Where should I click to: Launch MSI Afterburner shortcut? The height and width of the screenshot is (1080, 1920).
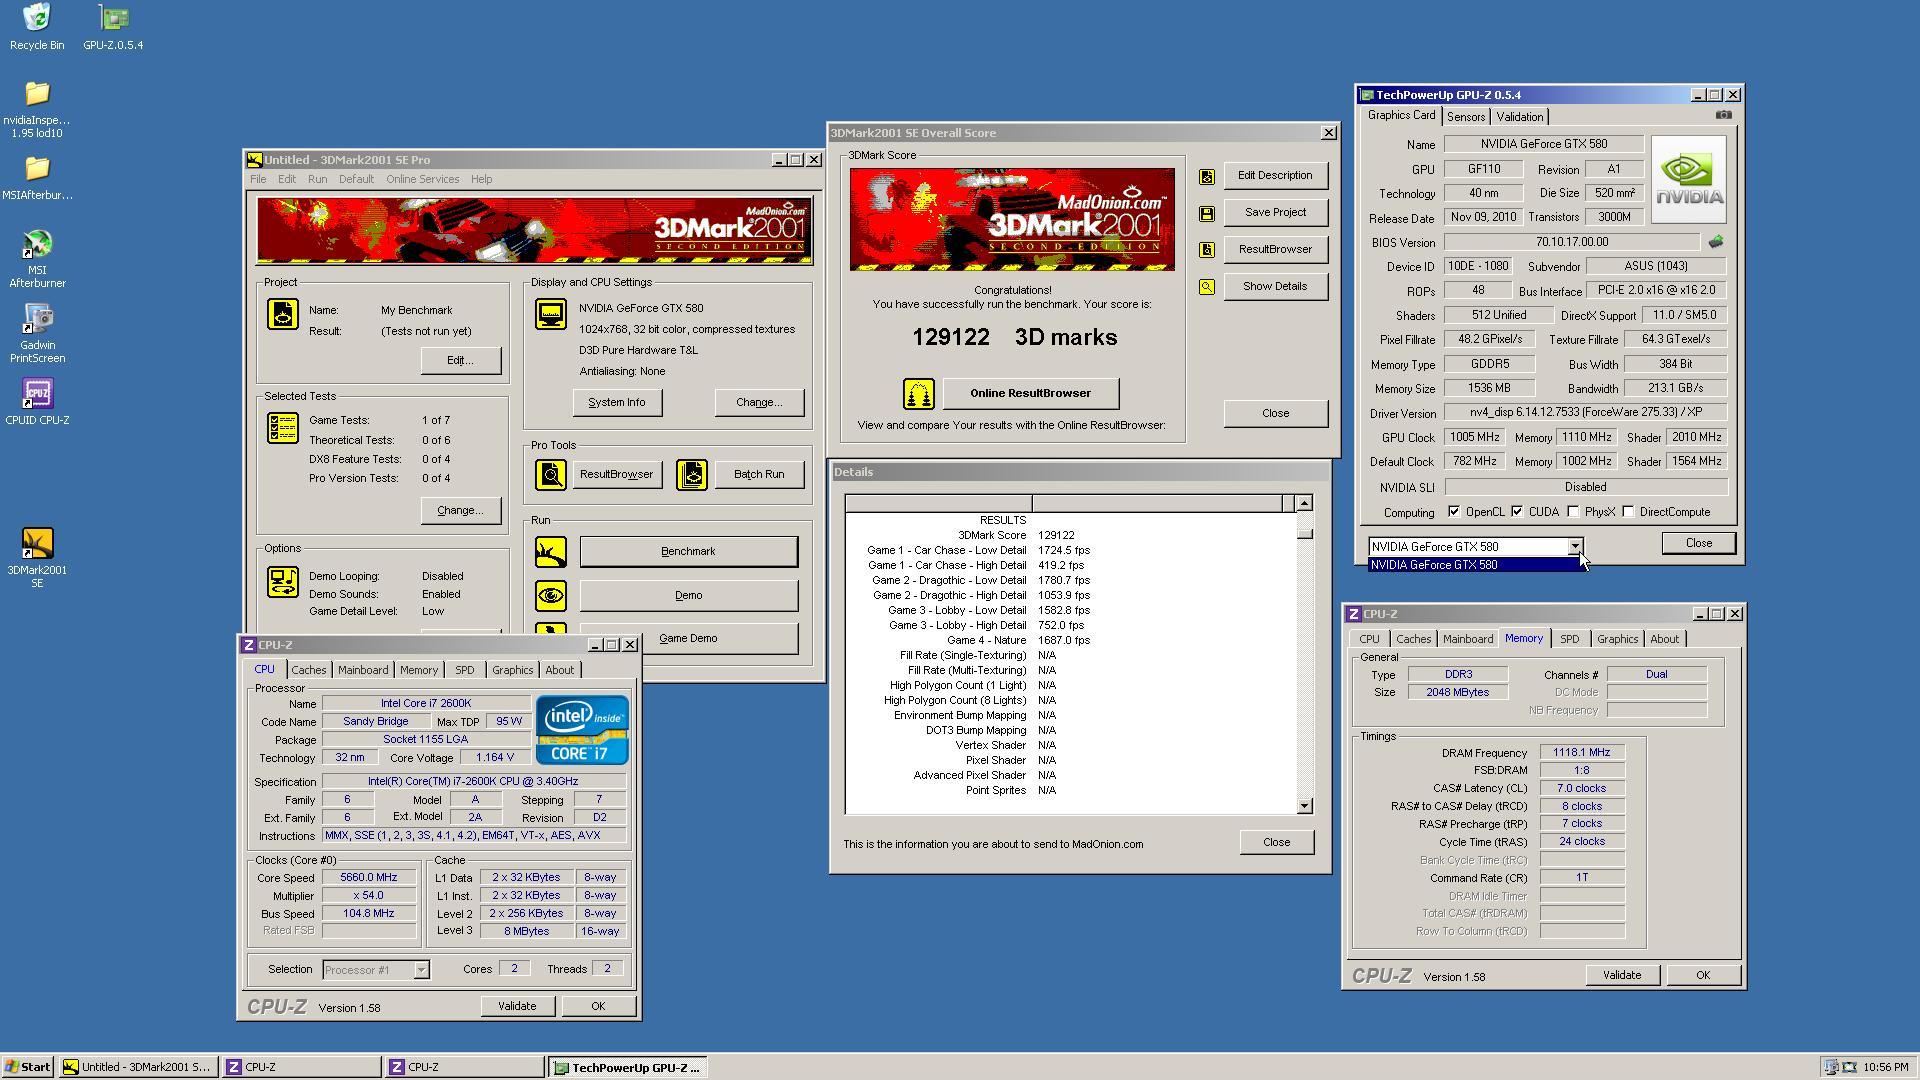37,258
